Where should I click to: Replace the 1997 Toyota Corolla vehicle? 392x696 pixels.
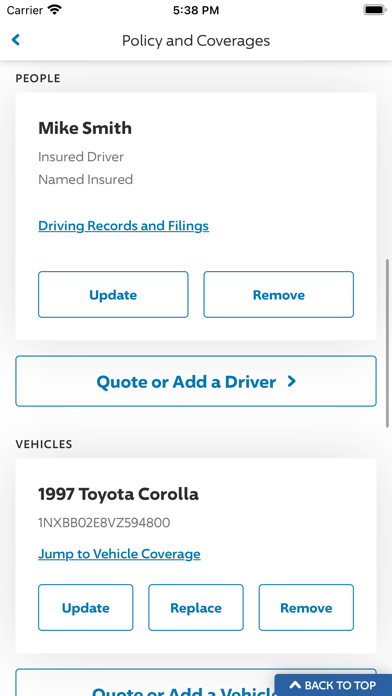pos(196,608)
